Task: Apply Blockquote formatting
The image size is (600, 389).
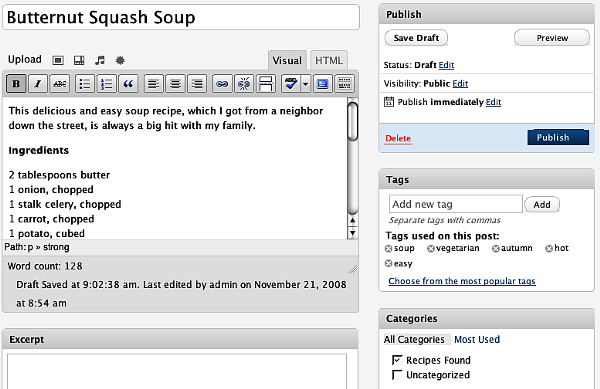Action: [x=128, y=83]
